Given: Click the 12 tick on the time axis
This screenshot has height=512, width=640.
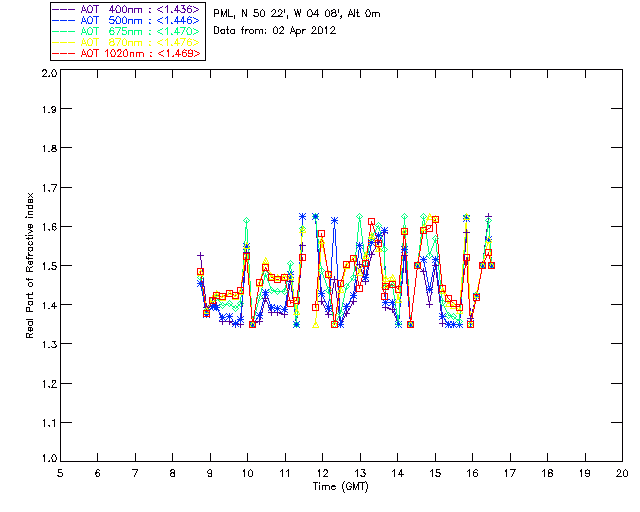Looking at the screenshot, I should coord(322,473).
